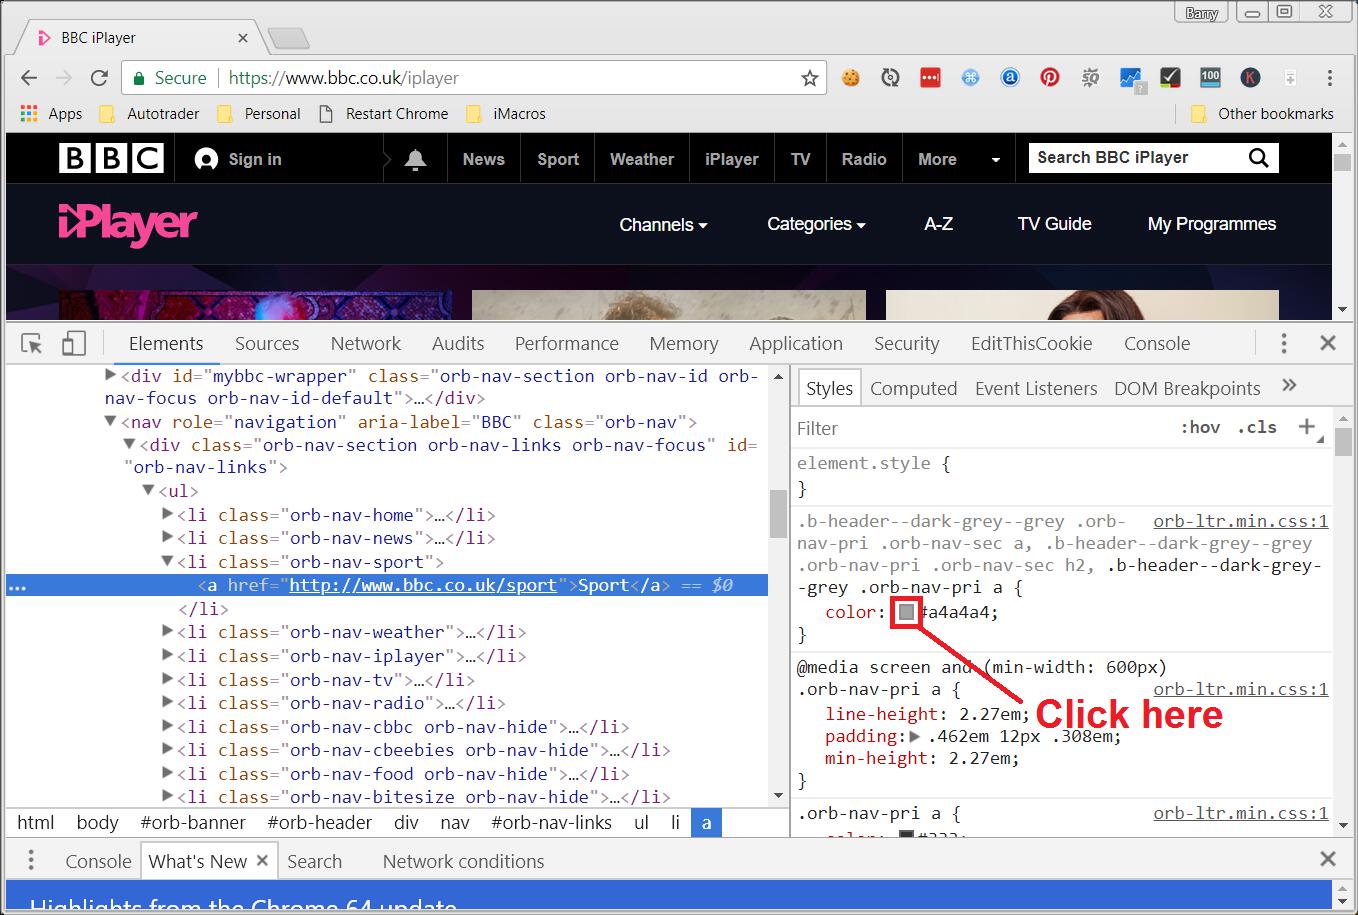Select the Network conditions drawer tab

point(463,861)
